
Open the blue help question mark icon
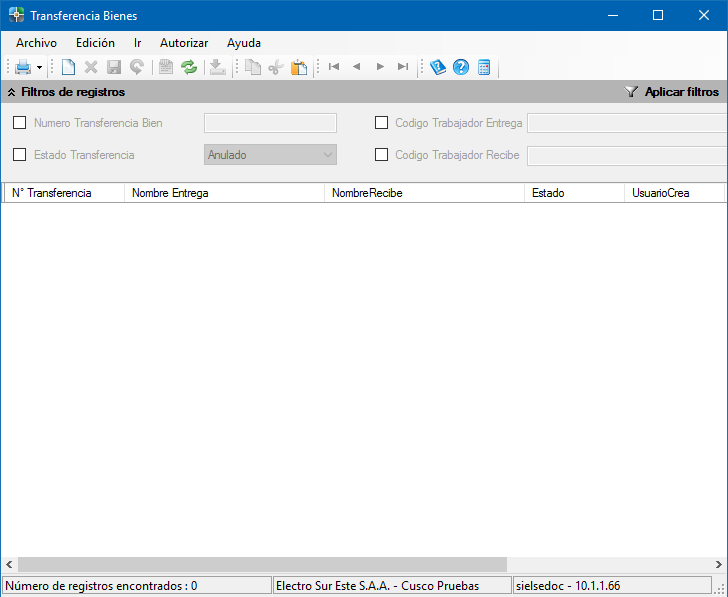[461, 67]
